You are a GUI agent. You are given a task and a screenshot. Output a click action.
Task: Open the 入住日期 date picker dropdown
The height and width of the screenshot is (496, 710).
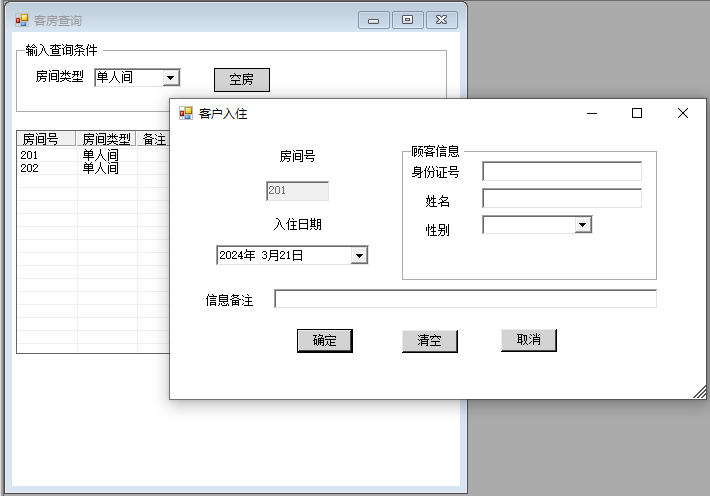359,255
